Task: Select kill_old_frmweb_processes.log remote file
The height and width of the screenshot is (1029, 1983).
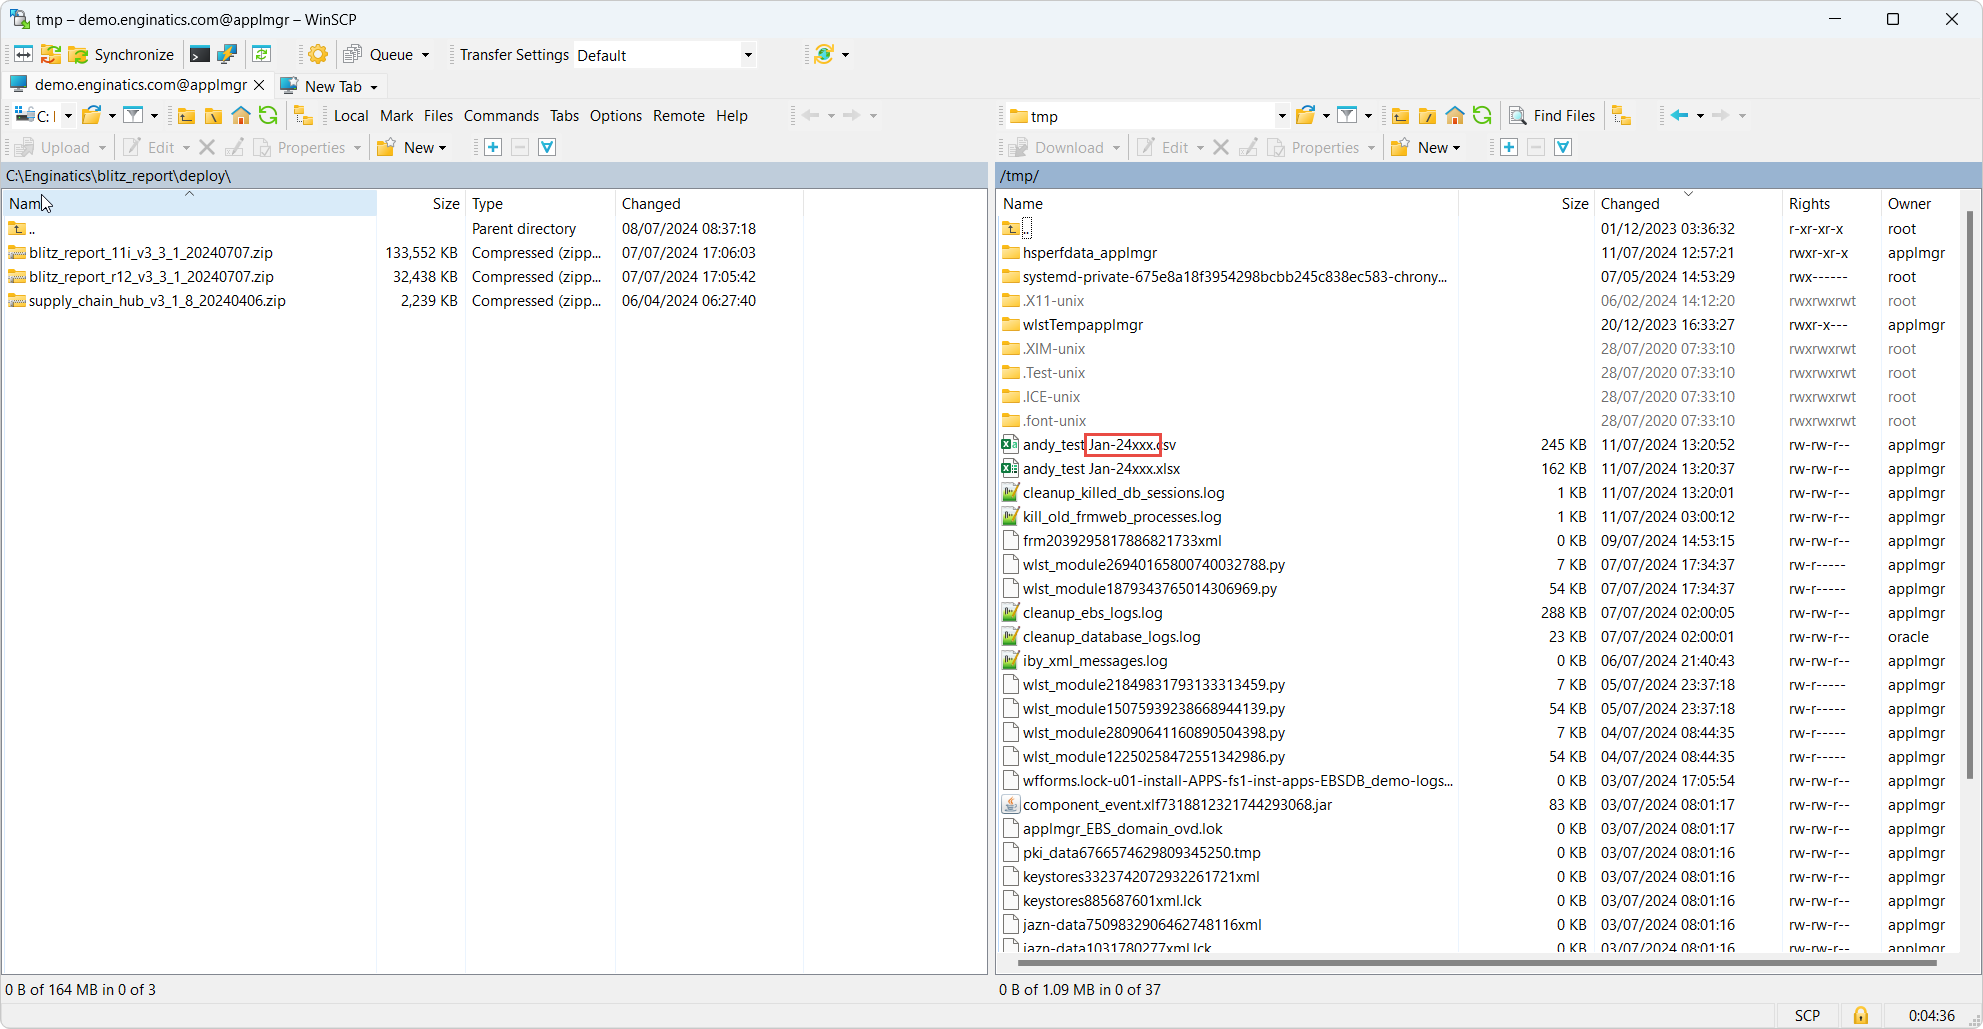Action: pos(1122,517)
